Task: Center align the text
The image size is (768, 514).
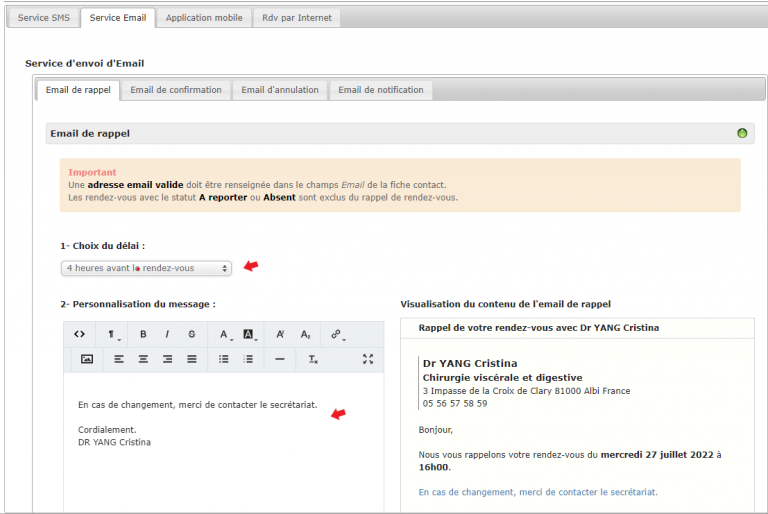Action: 143,359
